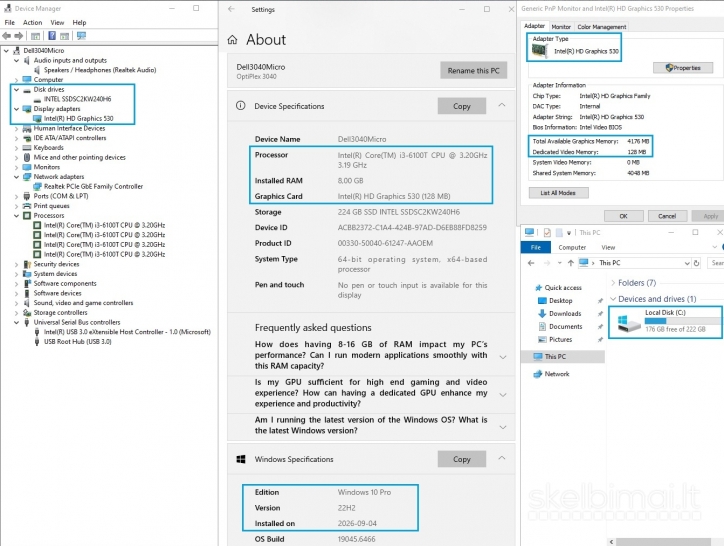Open the File tab in This PC window
The height and width of the screenshot is (546, 724).
536,247
